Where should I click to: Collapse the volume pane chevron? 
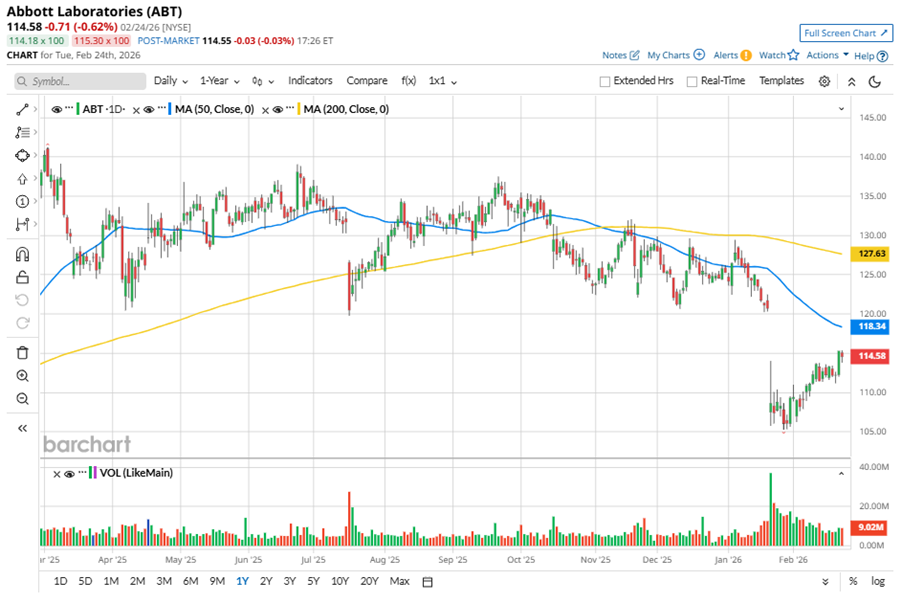pyautogui.click(x=841, y=474)
